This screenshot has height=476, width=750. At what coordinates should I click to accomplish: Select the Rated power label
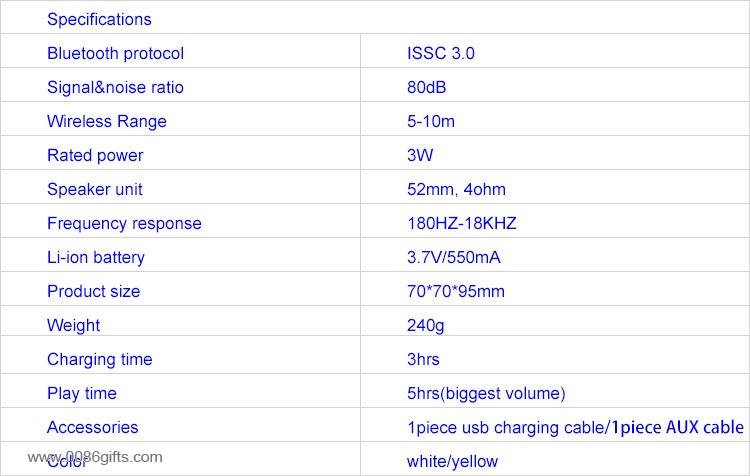point(95,155)
